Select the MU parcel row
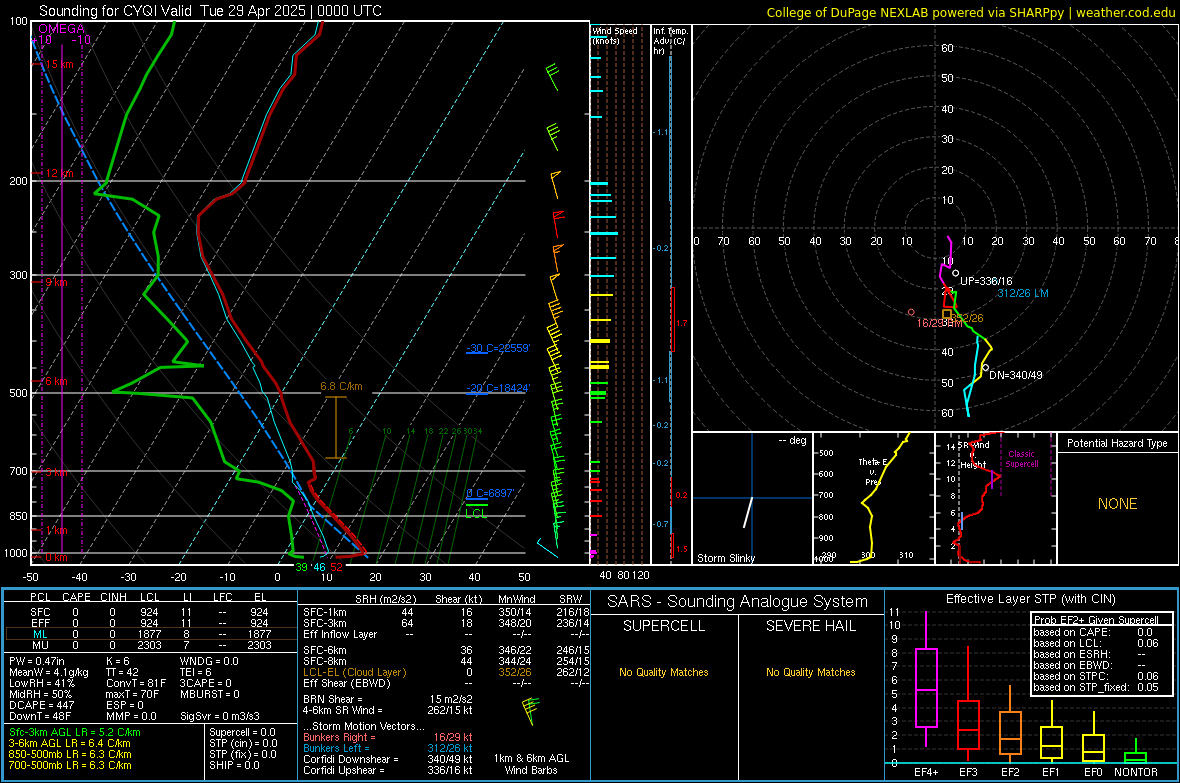The width and height of the screenshot is (1180, 783). (151, 645)
